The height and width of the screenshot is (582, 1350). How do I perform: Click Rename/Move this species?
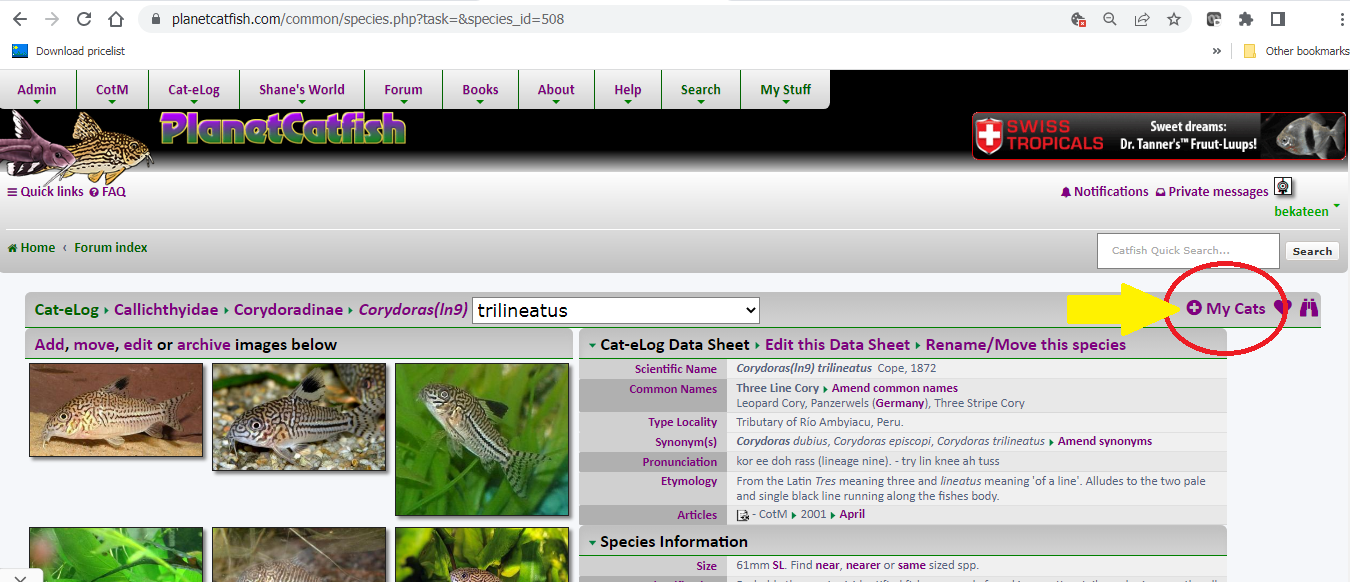1026,345
